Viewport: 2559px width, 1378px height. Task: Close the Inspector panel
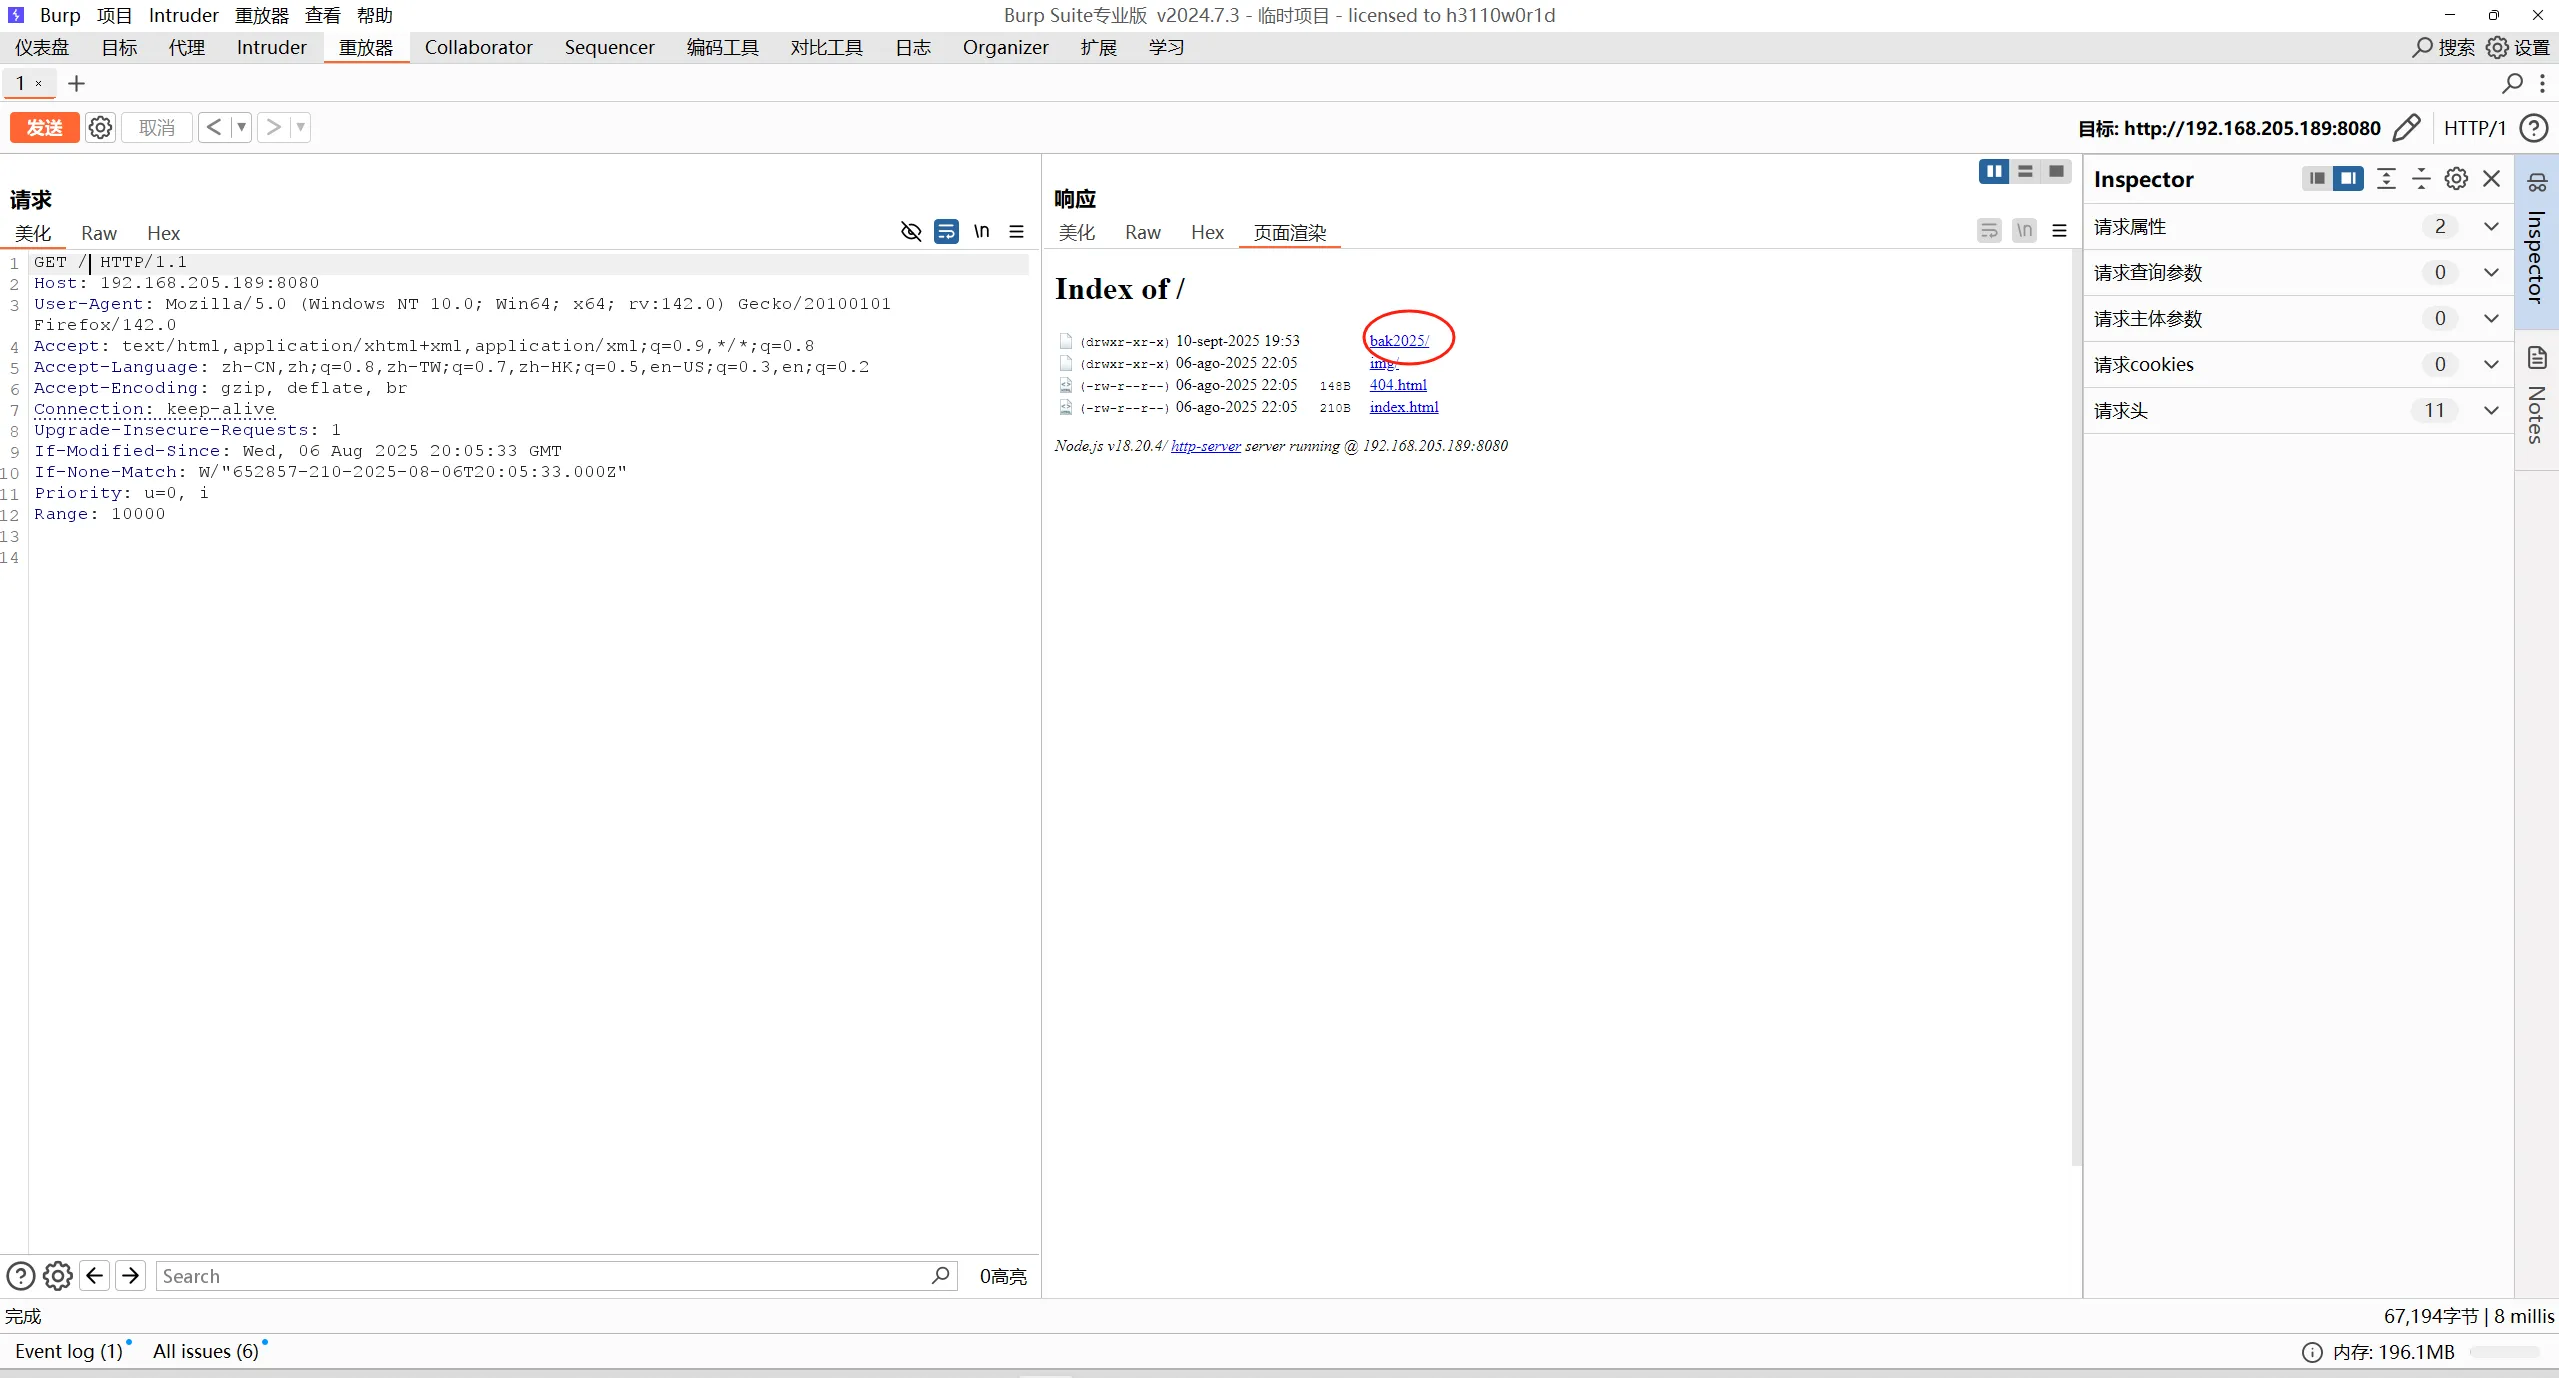pyautogui.click(x=2492, y=179)
